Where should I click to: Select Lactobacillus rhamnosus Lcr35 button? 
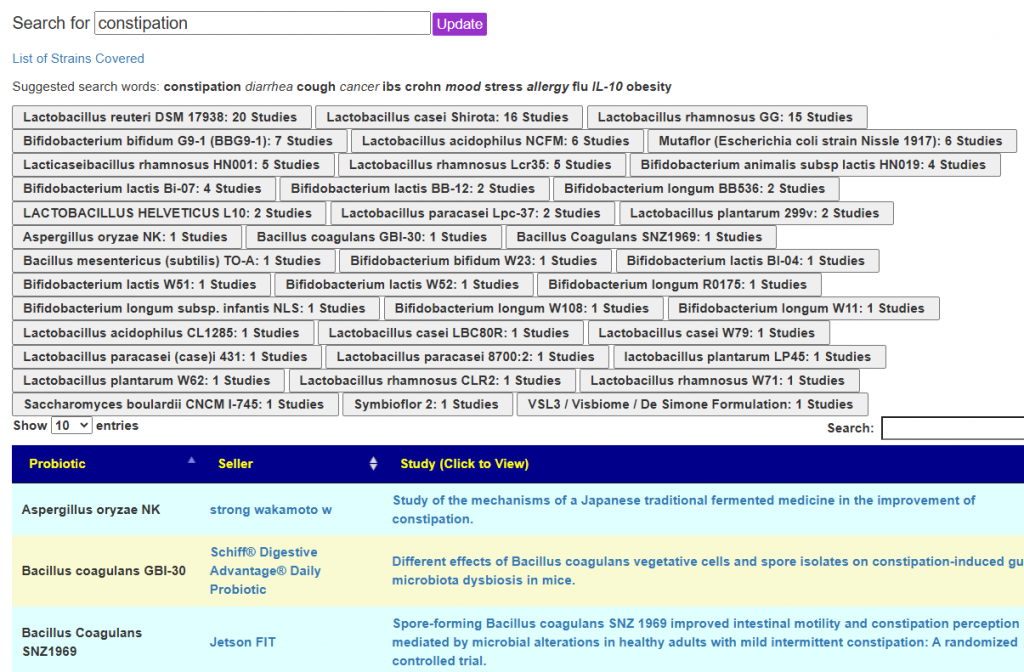(x=481, y=165)
